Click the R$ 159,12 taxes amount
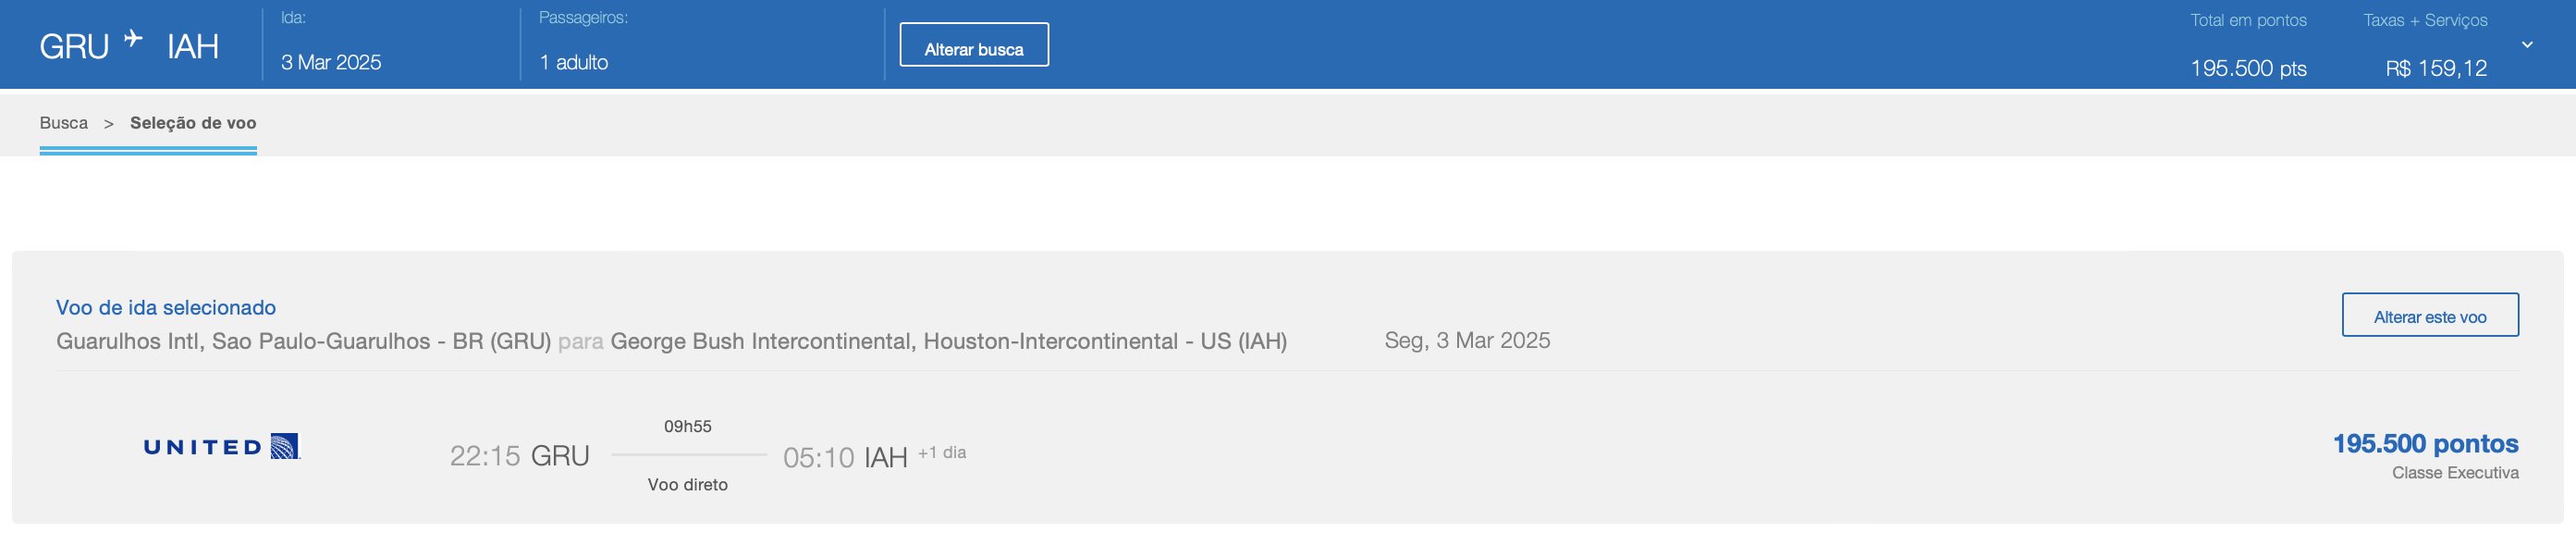 (x=2436, y=68)
